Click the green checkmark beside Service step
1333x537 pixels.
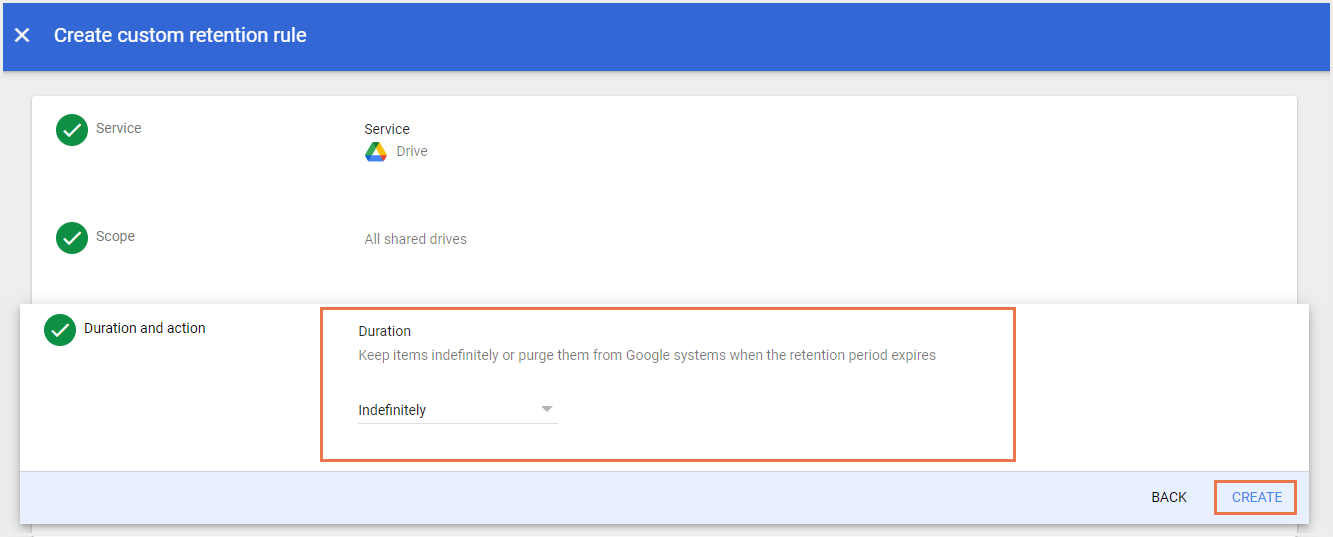pos(72,129)
